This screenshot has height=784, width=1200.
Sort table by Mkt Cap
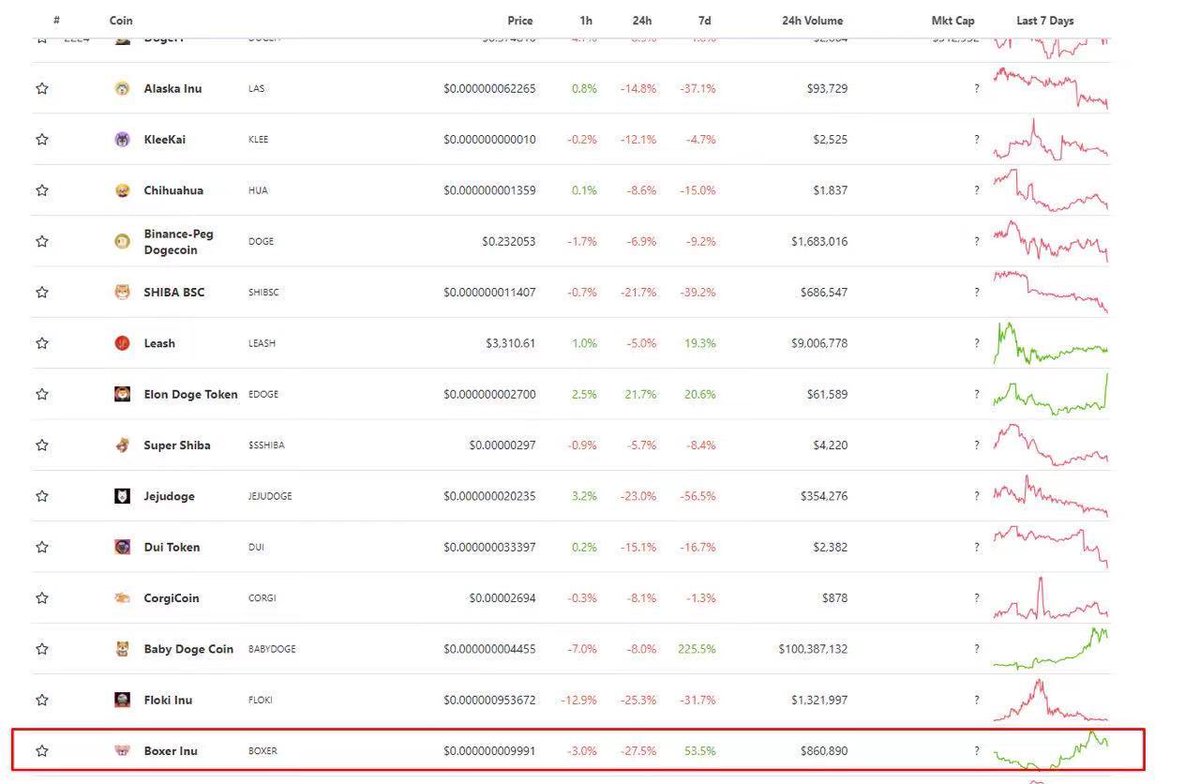click(x=953, y=21)
